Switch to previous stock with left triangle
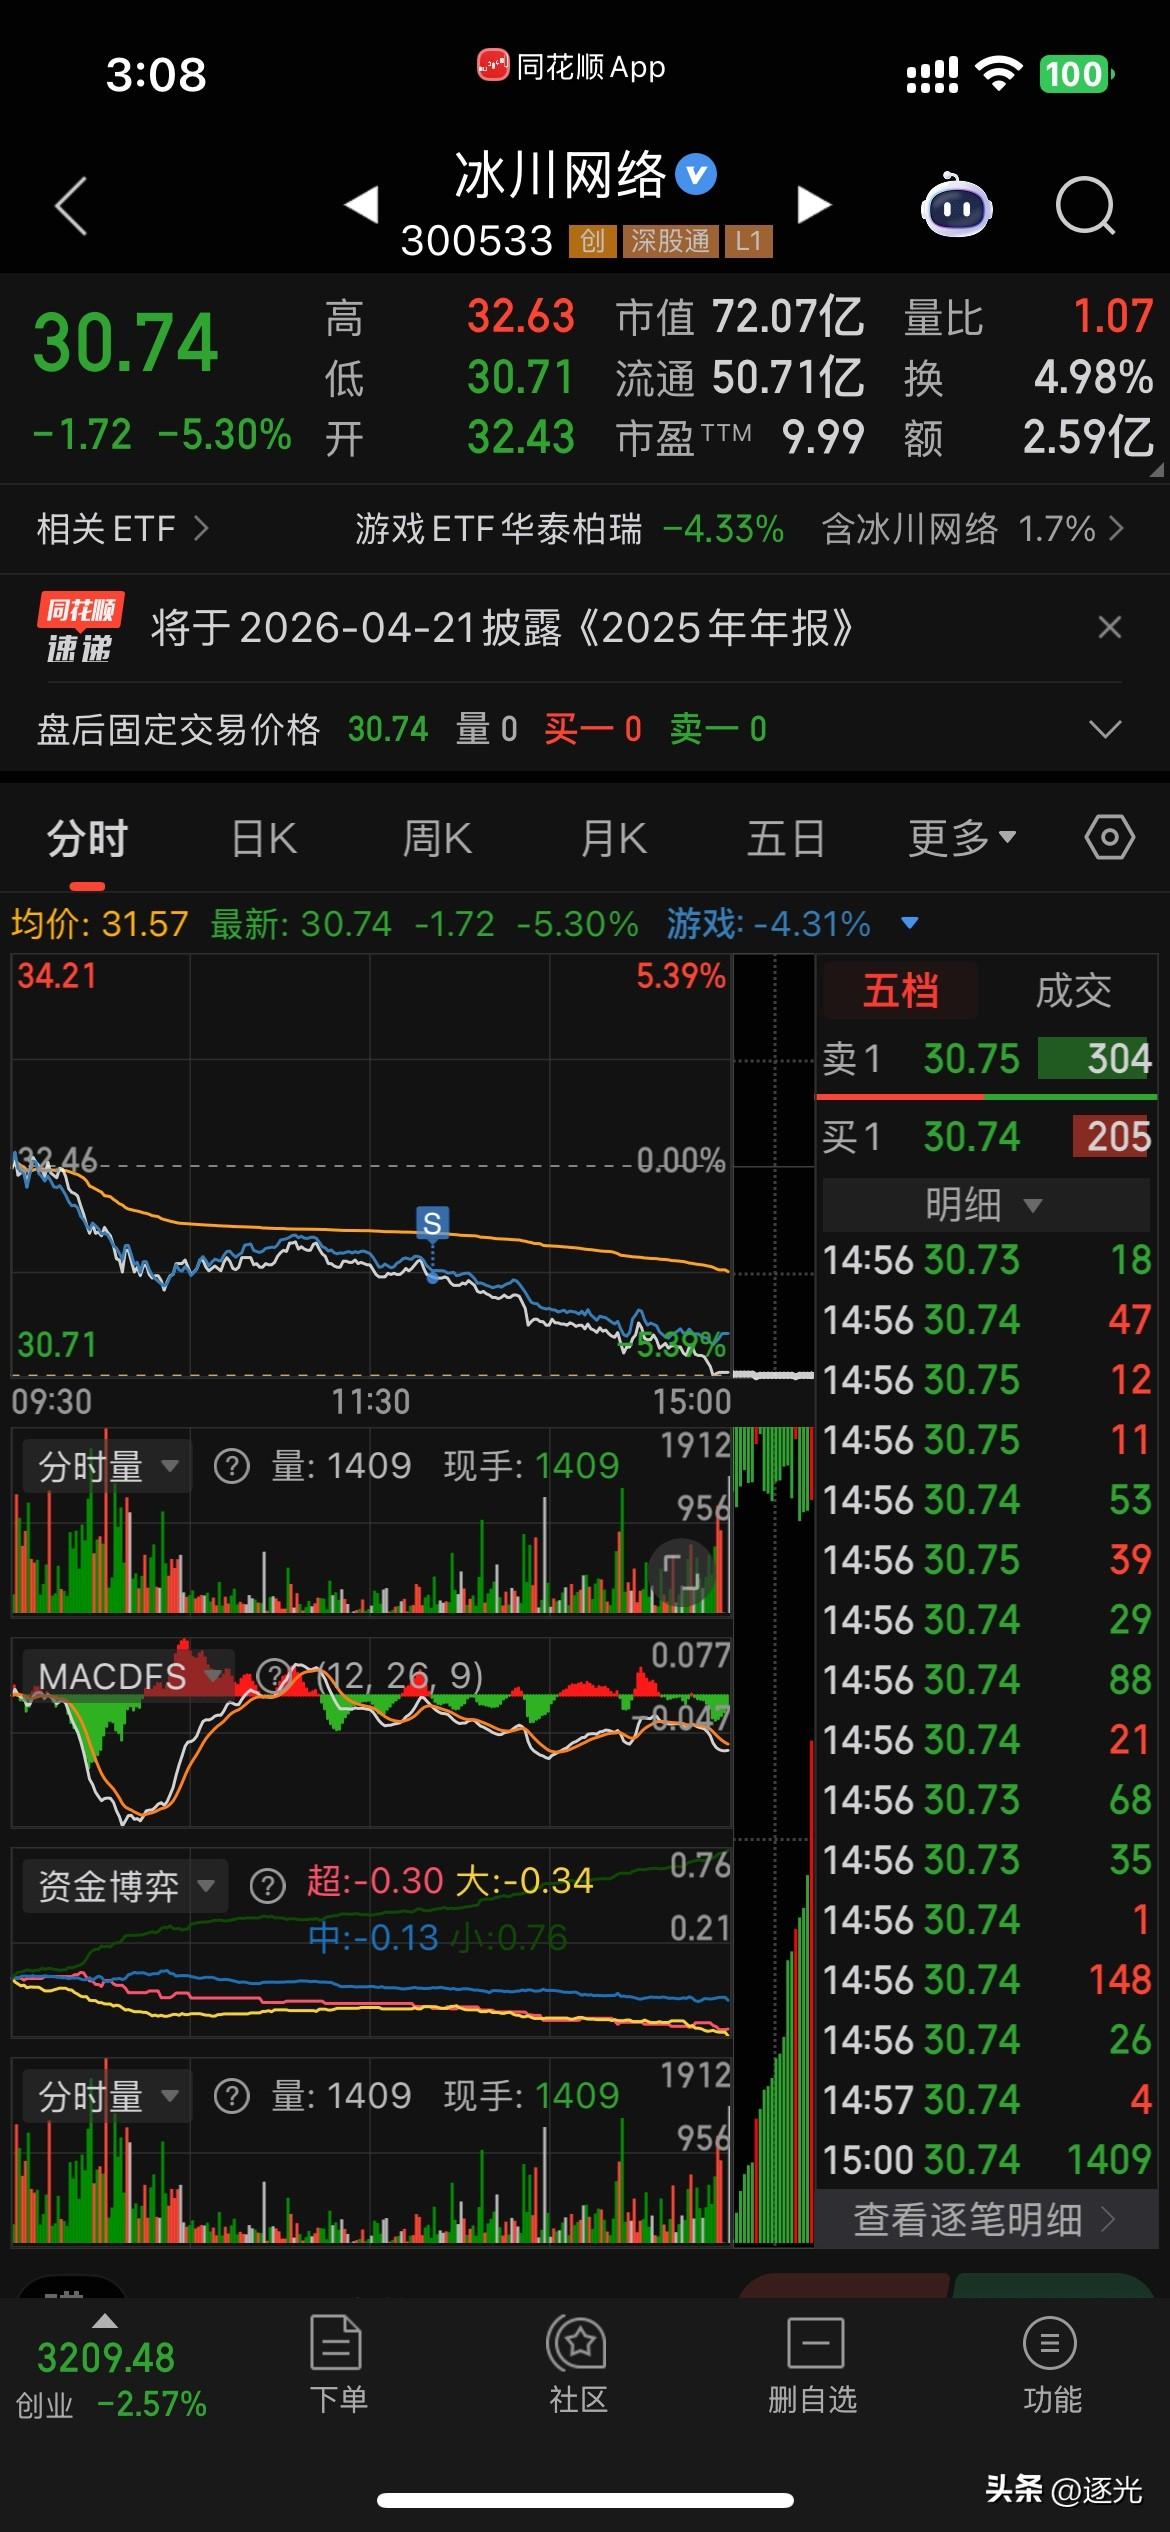Image resolution: width=1170 pixels, height=2532 pixels. click(361, 204)
